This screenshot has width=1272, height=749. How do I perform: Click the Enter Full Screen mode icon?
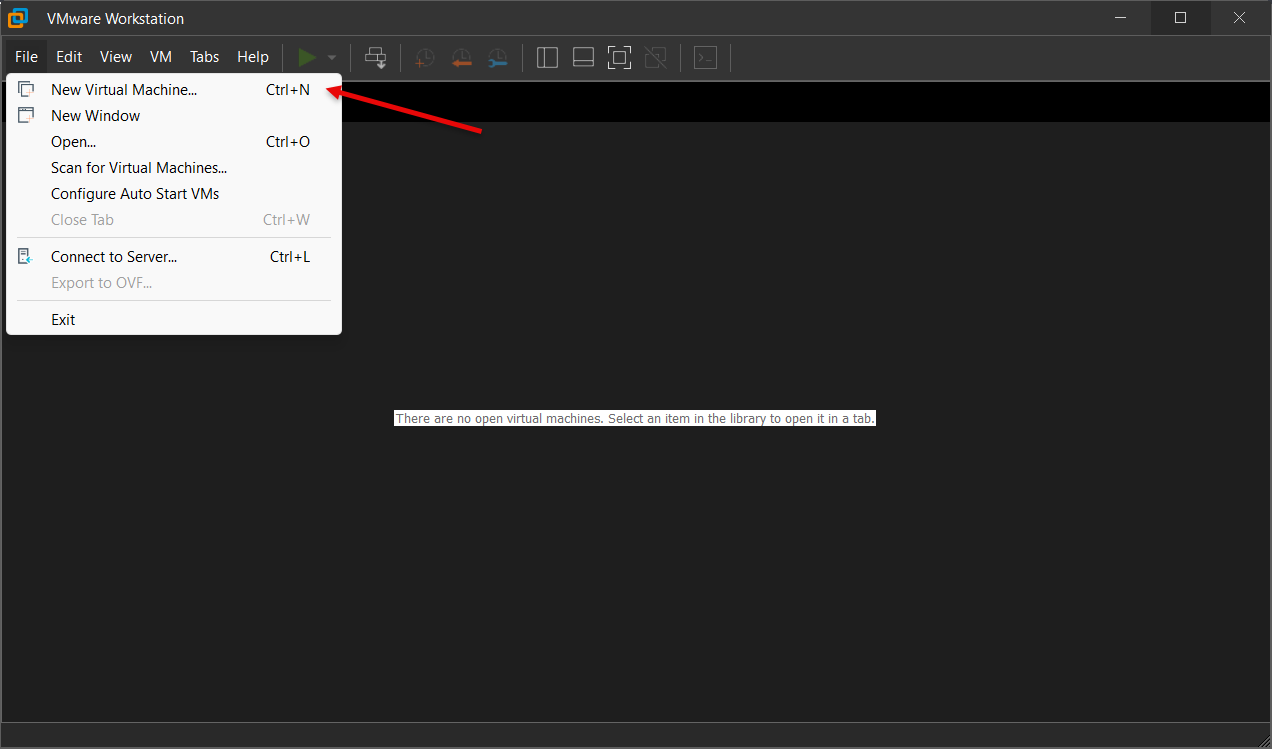pyautogui.click(x=619, y=57)
